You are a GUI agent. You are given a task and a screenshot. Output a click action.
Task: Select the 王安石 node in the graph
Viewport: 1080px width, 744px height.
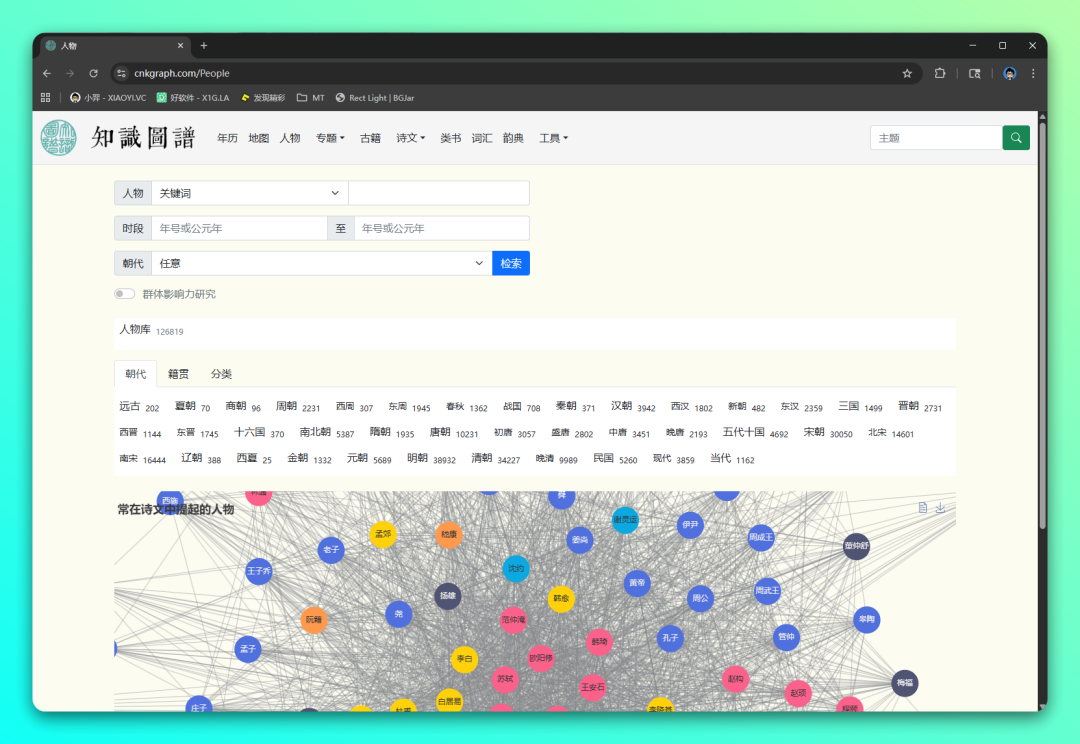pos(592,687)
